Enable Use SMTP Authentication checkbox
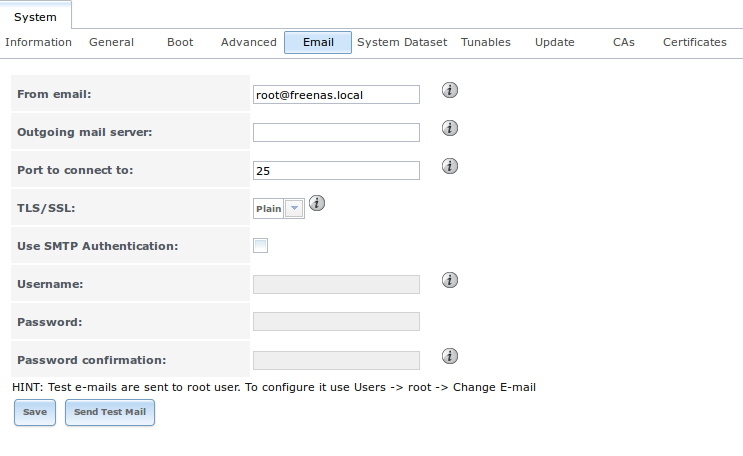Image resolution: width=743 pixels, height=456 pixels. 261,246
